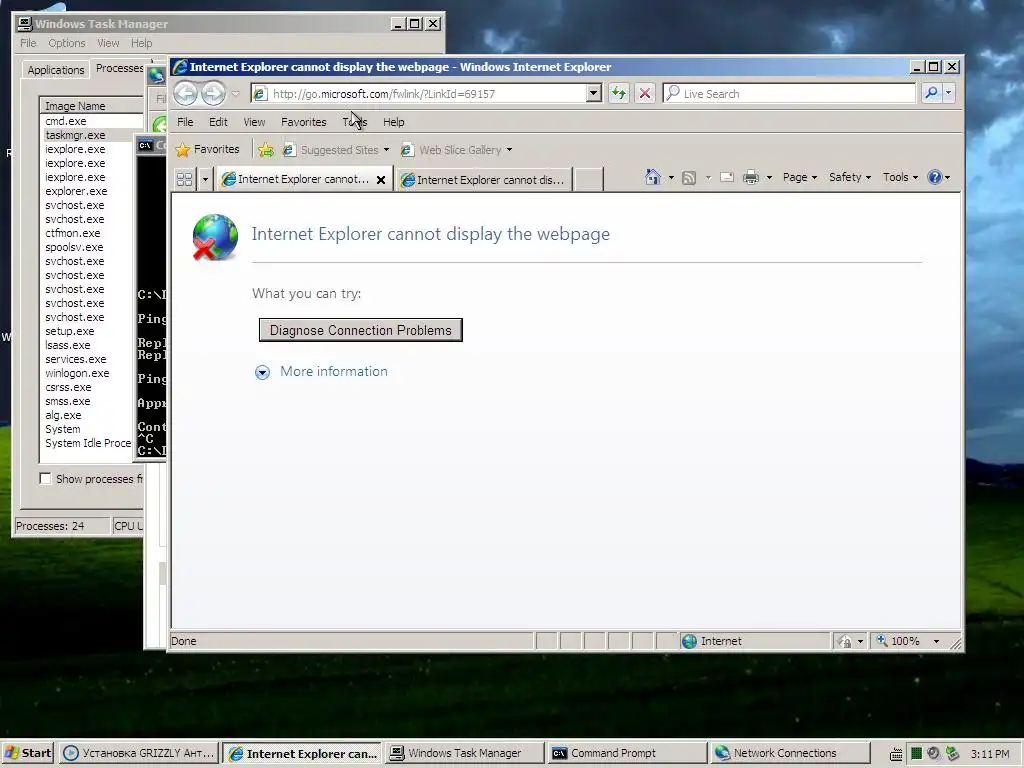Select setup.exe in process list
This screenshot has width=1024, height=768.
click(69, 331)
